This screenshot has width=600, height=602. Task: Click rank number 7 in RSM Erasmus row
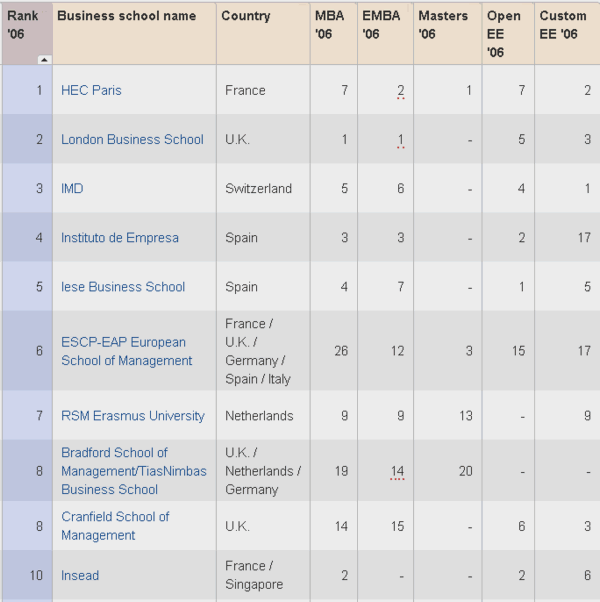pyautogui.click(x=40, y=416)
